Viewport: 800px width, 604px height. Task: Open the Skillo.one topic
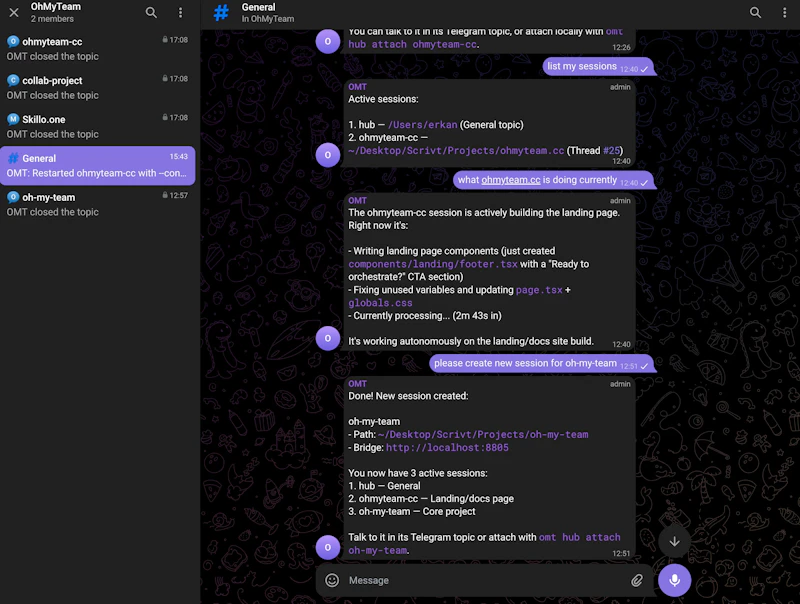[x=97, y=127]
